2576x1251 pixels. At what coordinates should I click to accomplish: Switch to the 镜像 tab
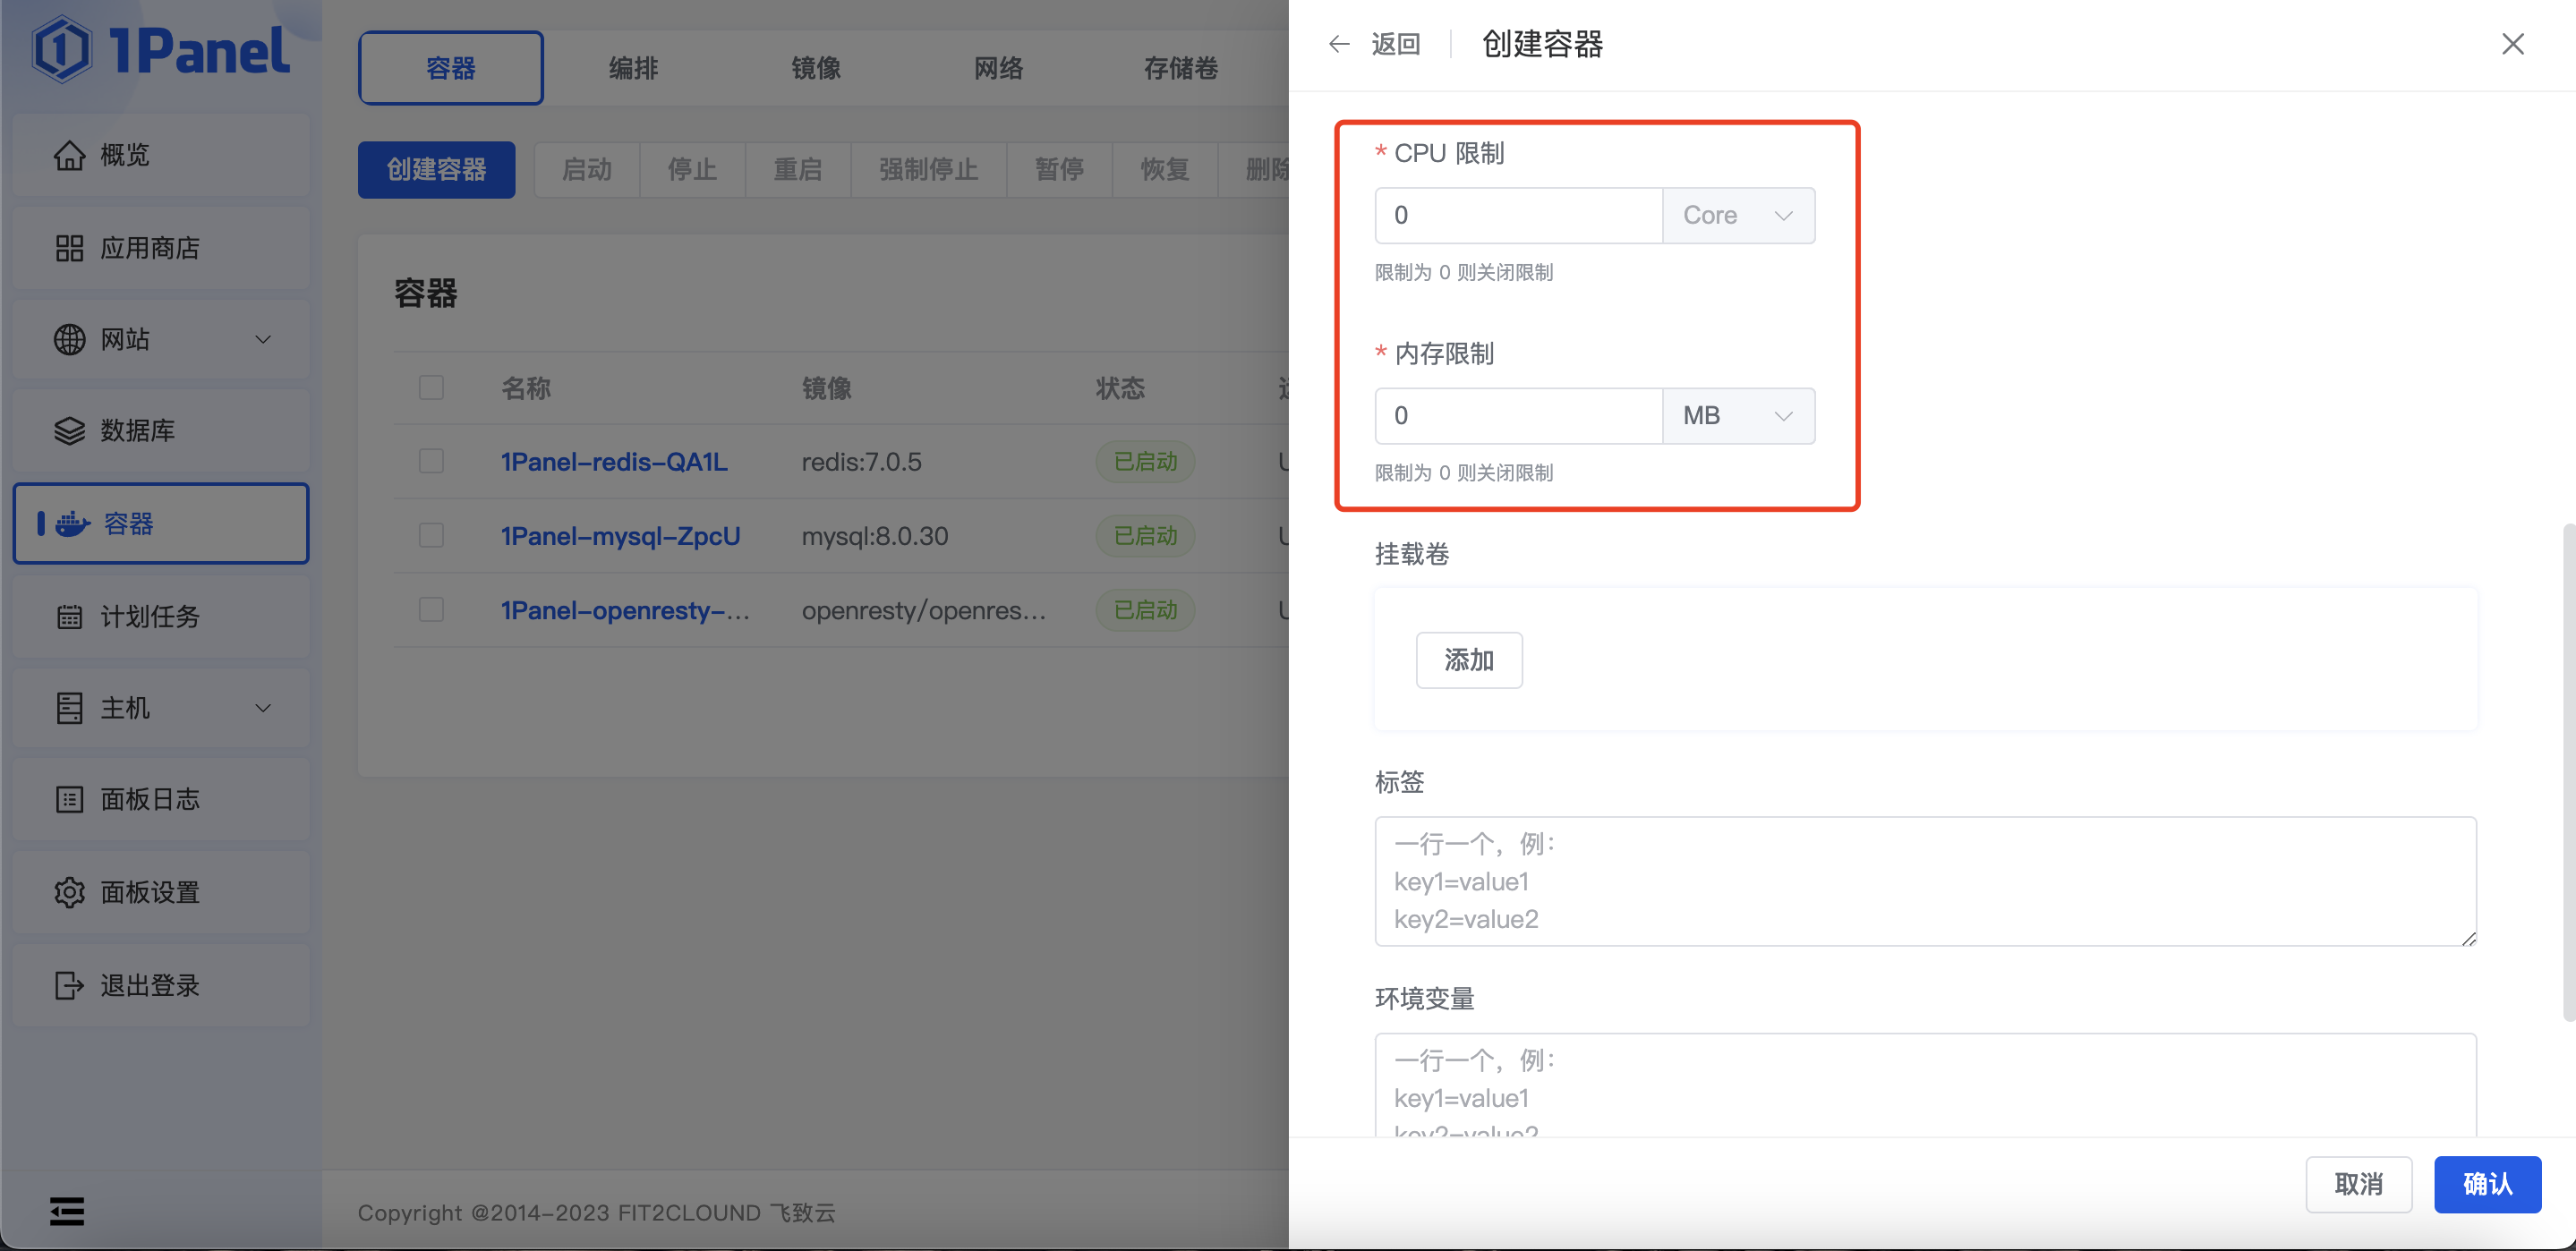coord(816,68)
